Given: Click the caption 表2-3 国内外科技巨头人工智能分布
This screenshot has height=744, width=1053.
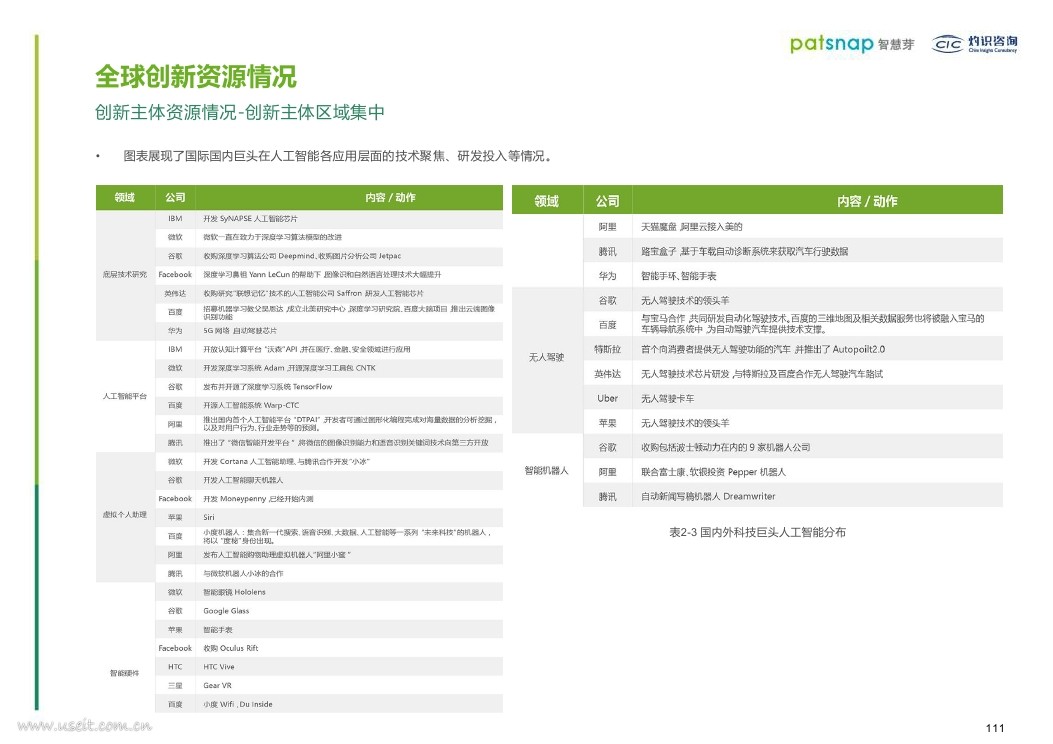Looking at the screenshot, I should click(x=757, y=532).
